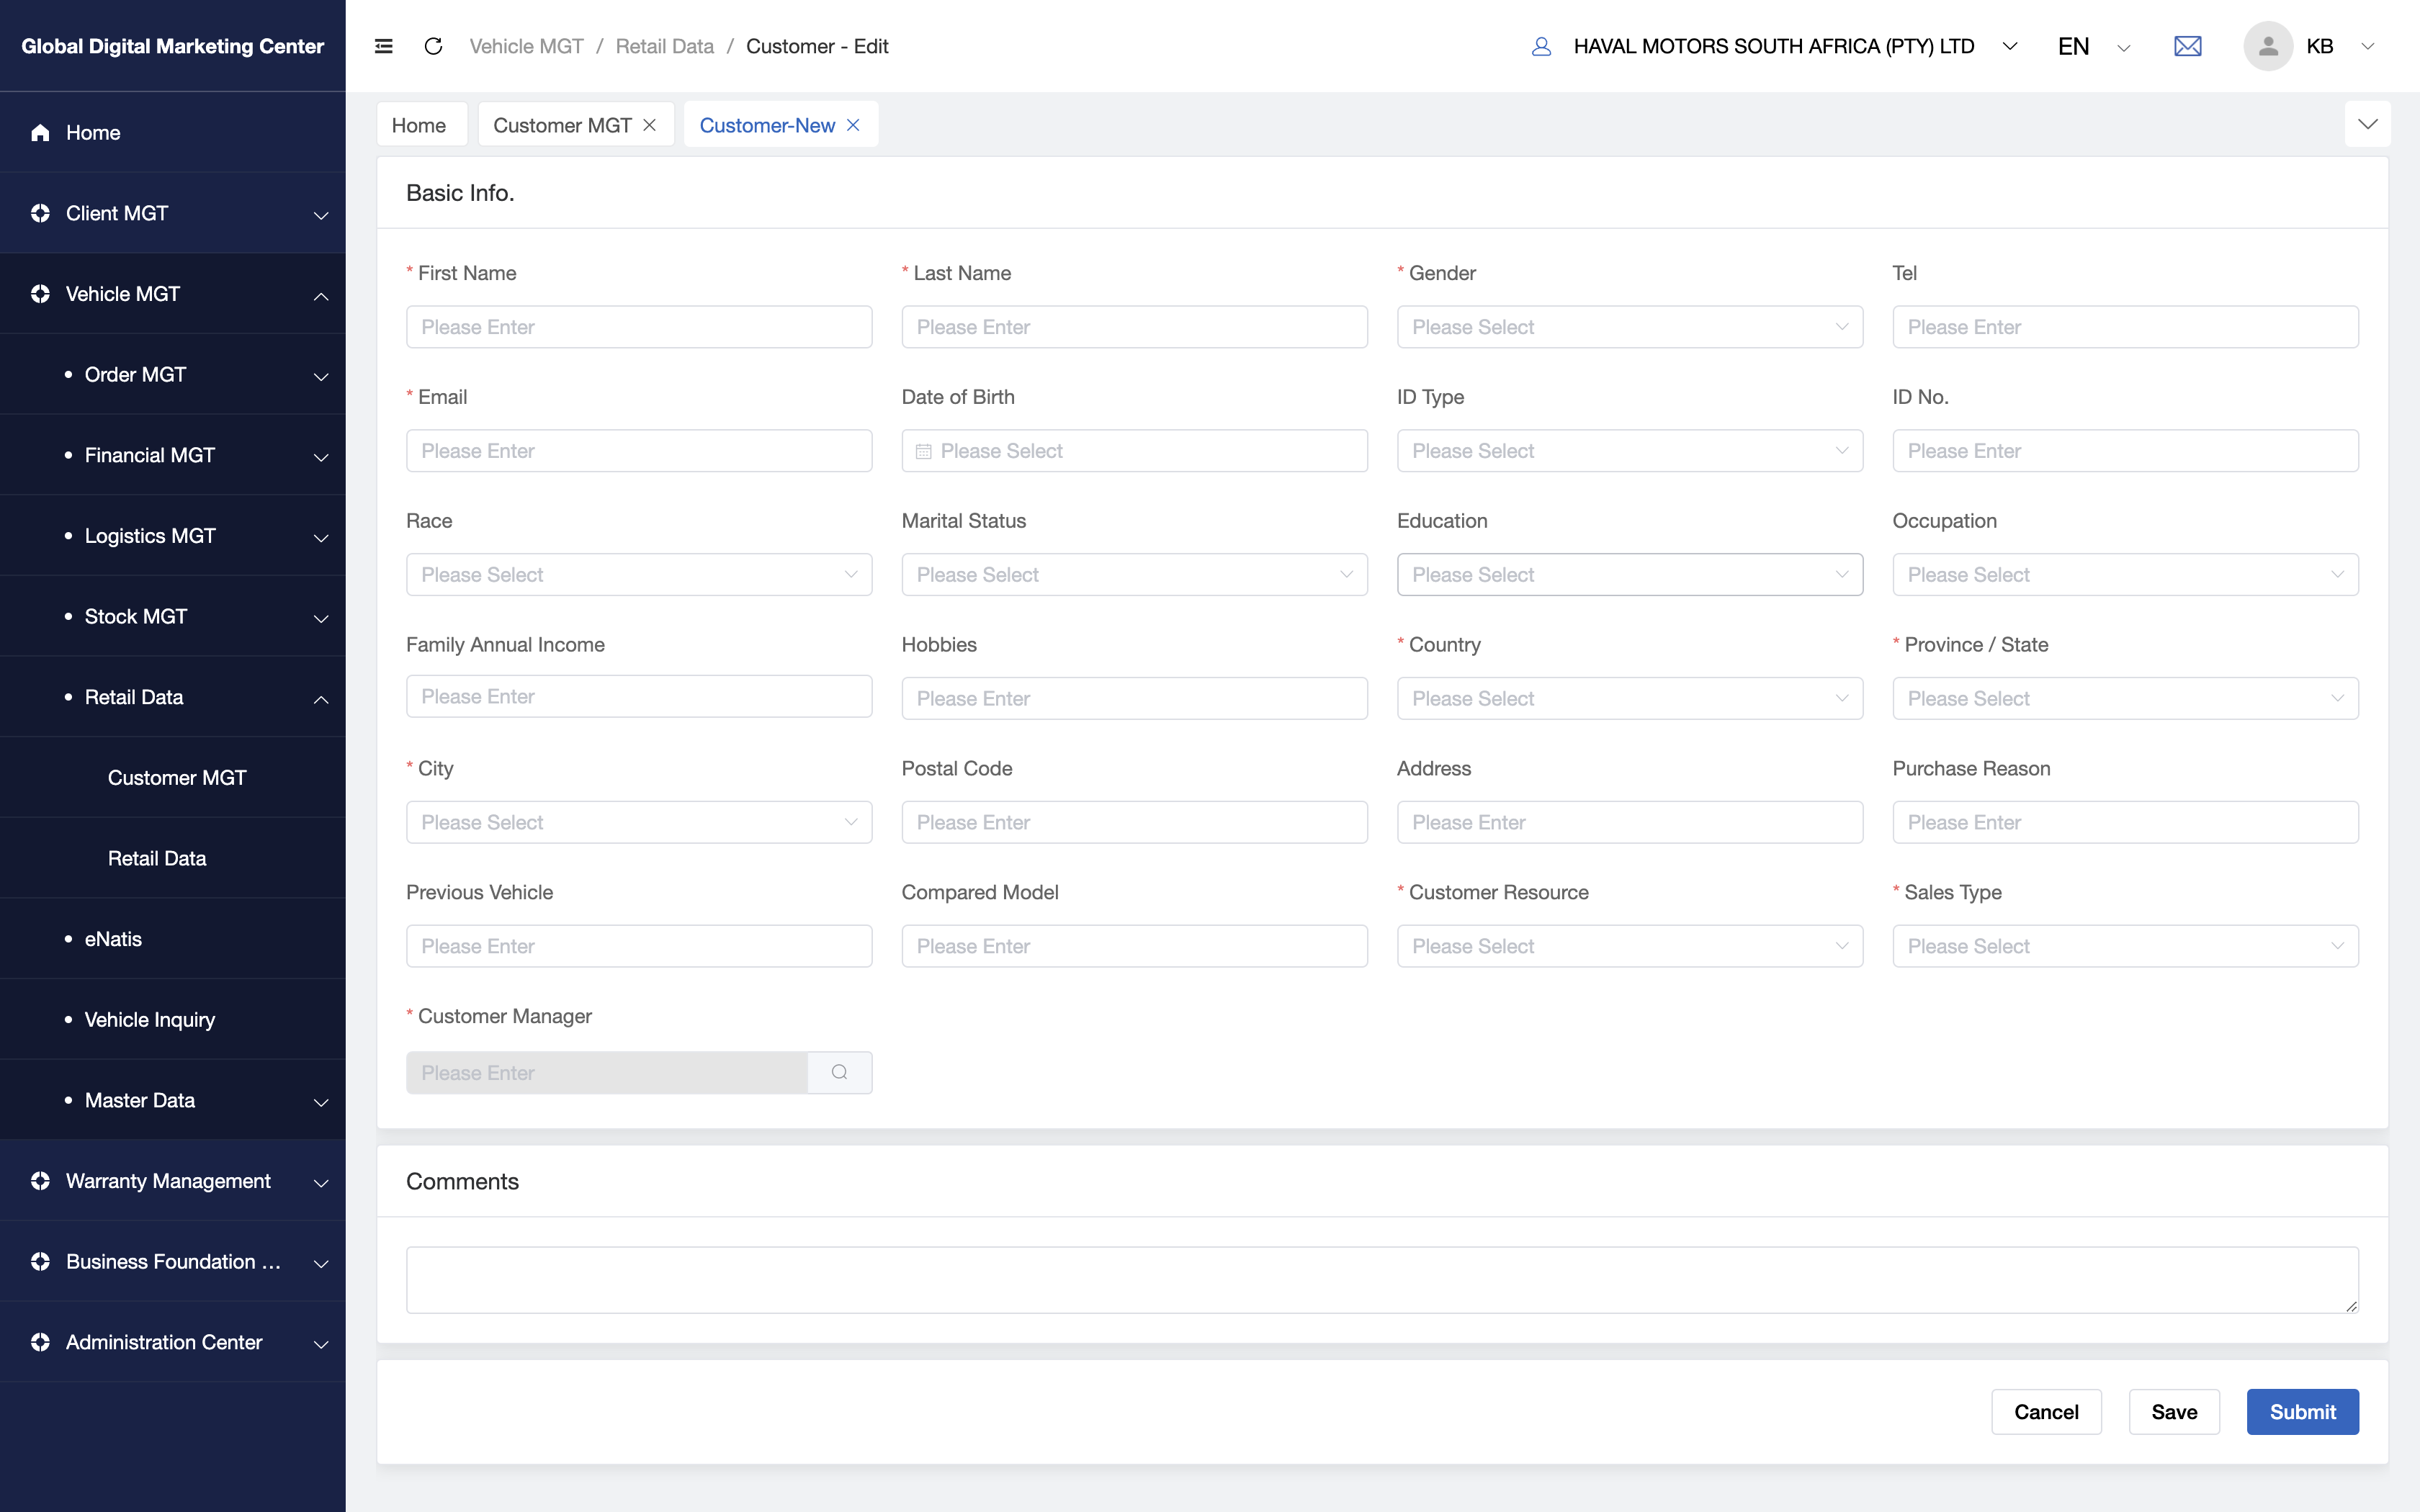Open the Province / State dropdown
Image resolution: width=2420 pixels, height=1512 pixels.
click(x=2125, y=699)
